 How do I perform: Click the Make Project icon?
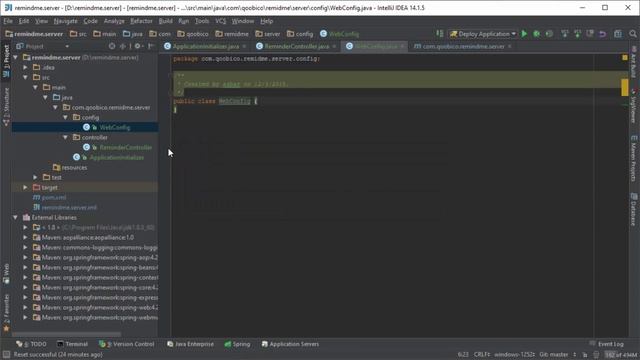click(440, 34)
